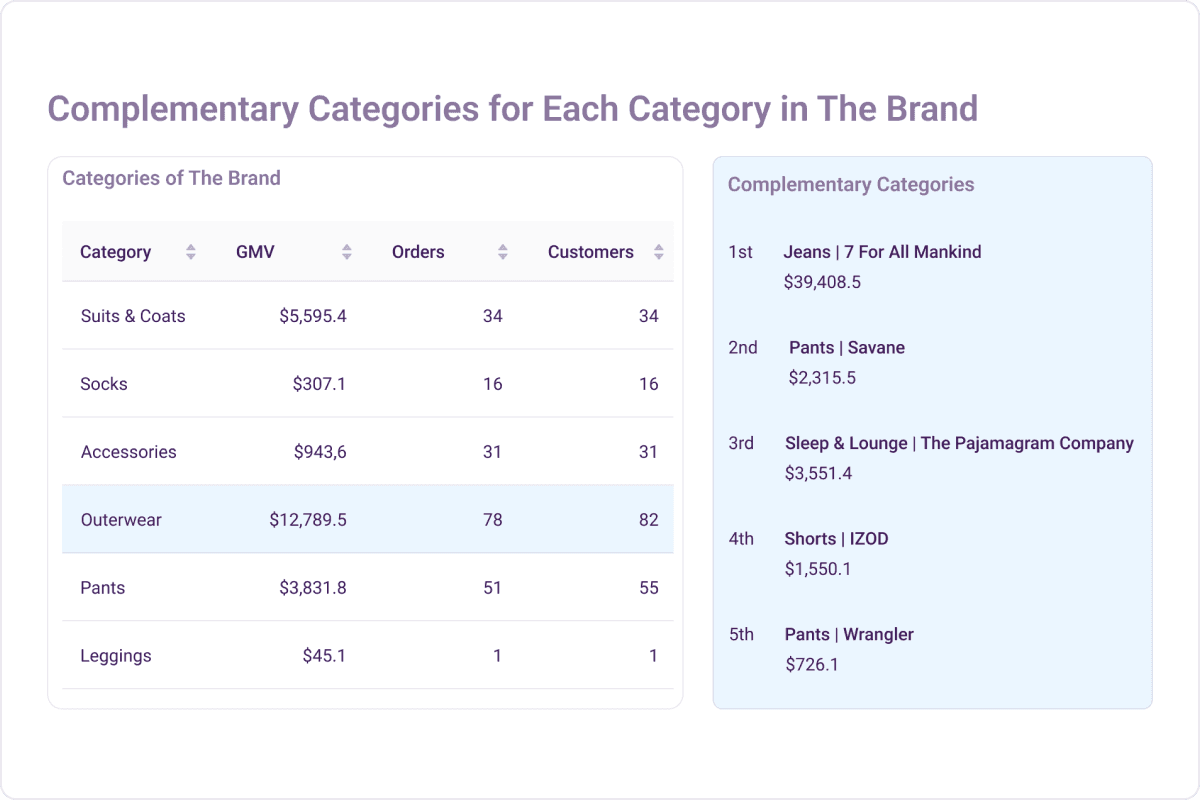Click the Orders sort arrows upward triangle
1200x800 pixels.
(x=505, y=247)
